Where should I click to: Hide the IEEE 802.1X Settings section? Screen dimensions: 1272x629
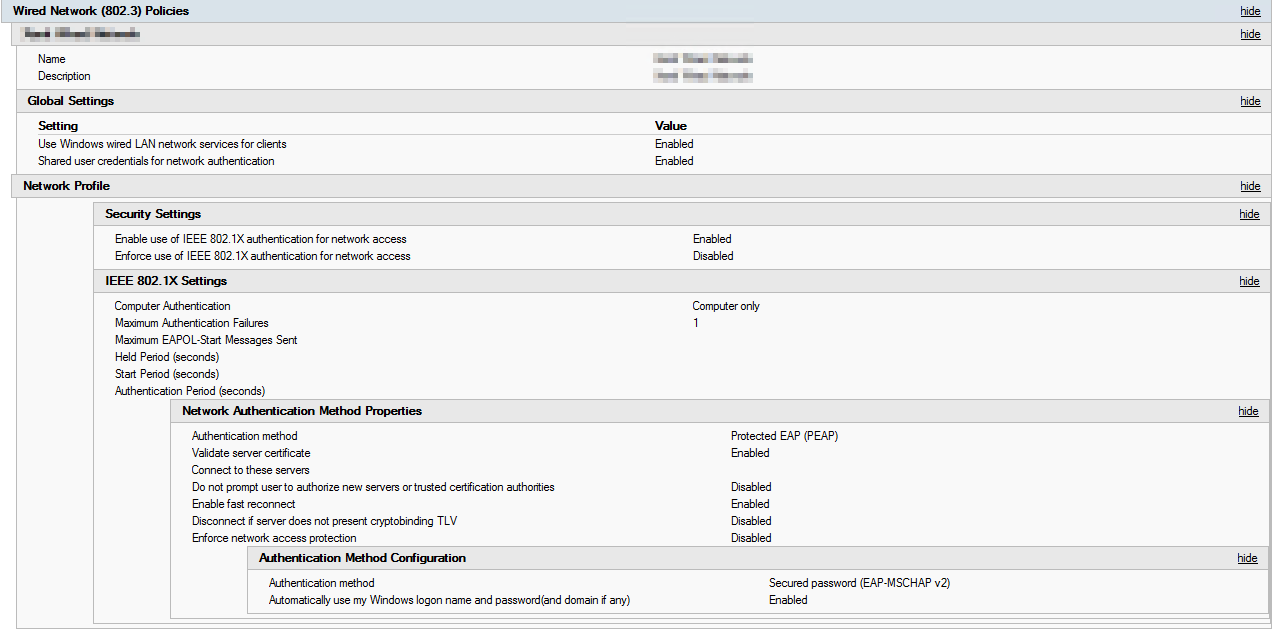pos(1249,281)
